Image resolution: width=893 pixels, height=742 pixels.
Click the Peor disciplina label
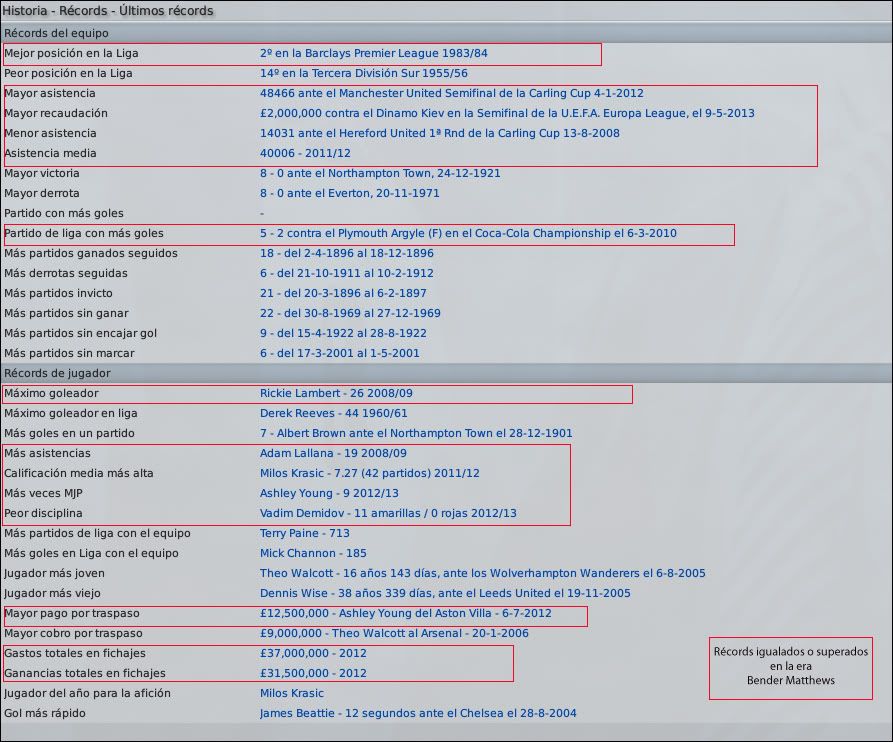pos(43,513)
